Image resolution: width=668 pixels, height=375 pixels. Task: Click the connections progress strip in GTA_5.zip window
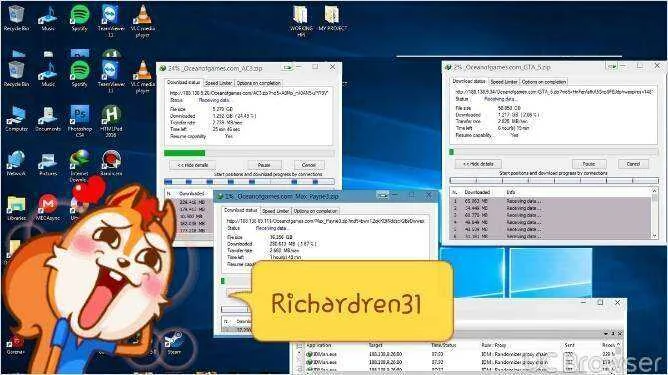(x=554, y=181)
